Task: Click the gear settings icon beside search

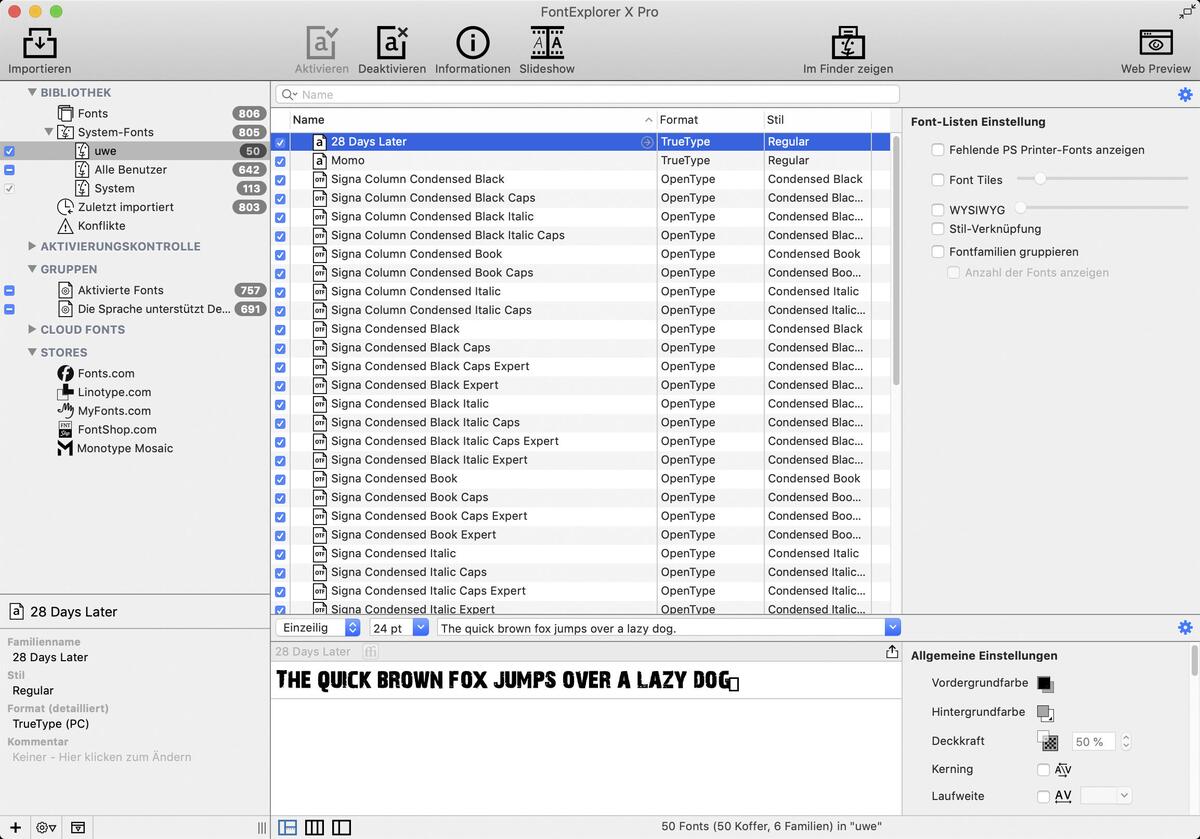Action: 1185,94
